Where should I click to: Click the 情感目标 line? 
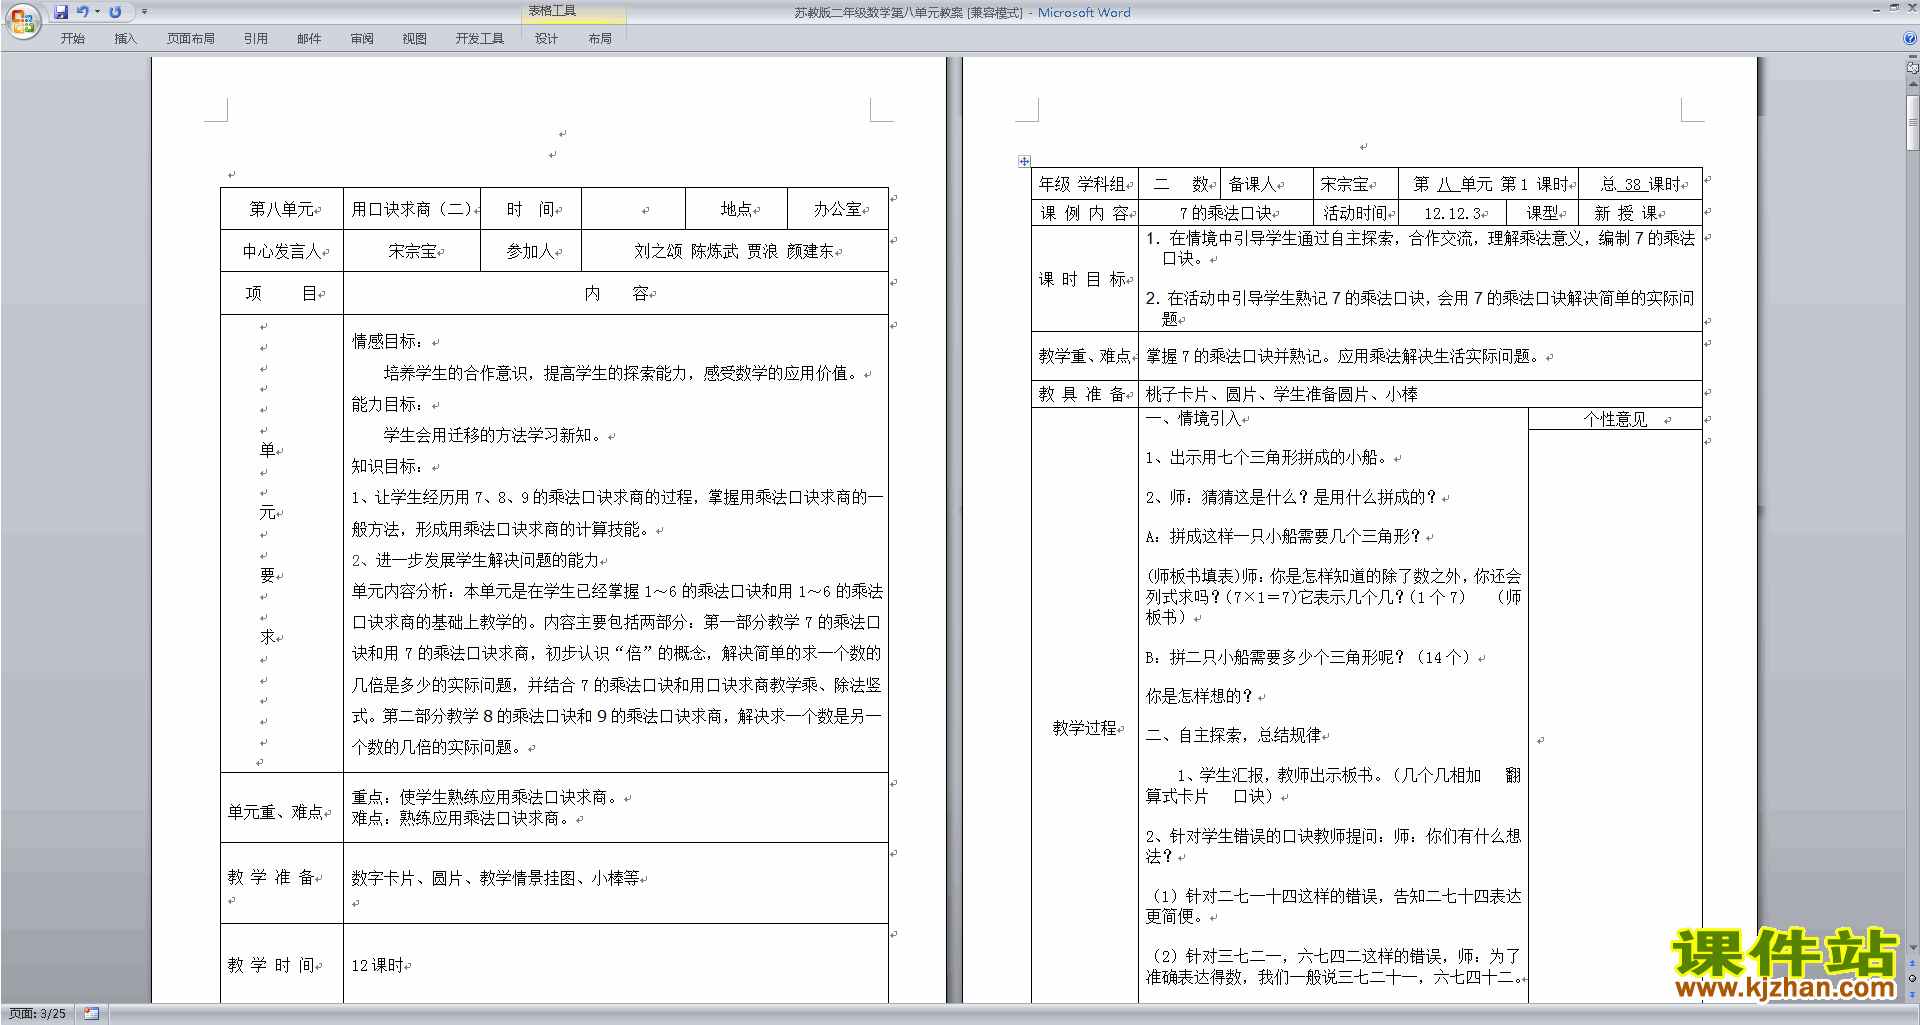coord(388,342)
